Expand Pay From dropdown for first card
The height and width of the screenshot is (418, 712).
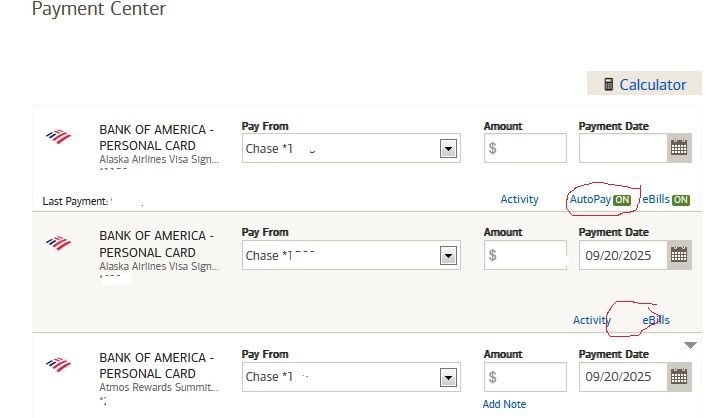pos(449,149)
